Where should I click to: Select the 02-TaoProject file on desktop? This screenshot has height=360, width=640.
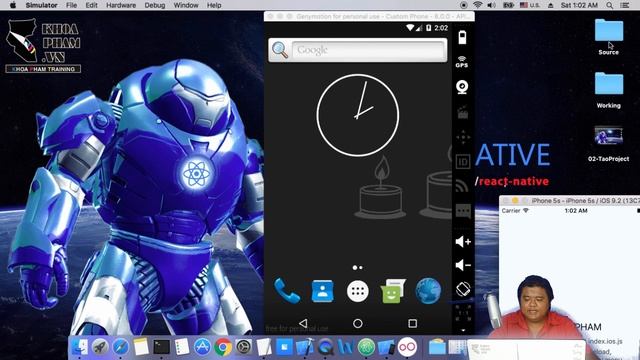[609, 143]
